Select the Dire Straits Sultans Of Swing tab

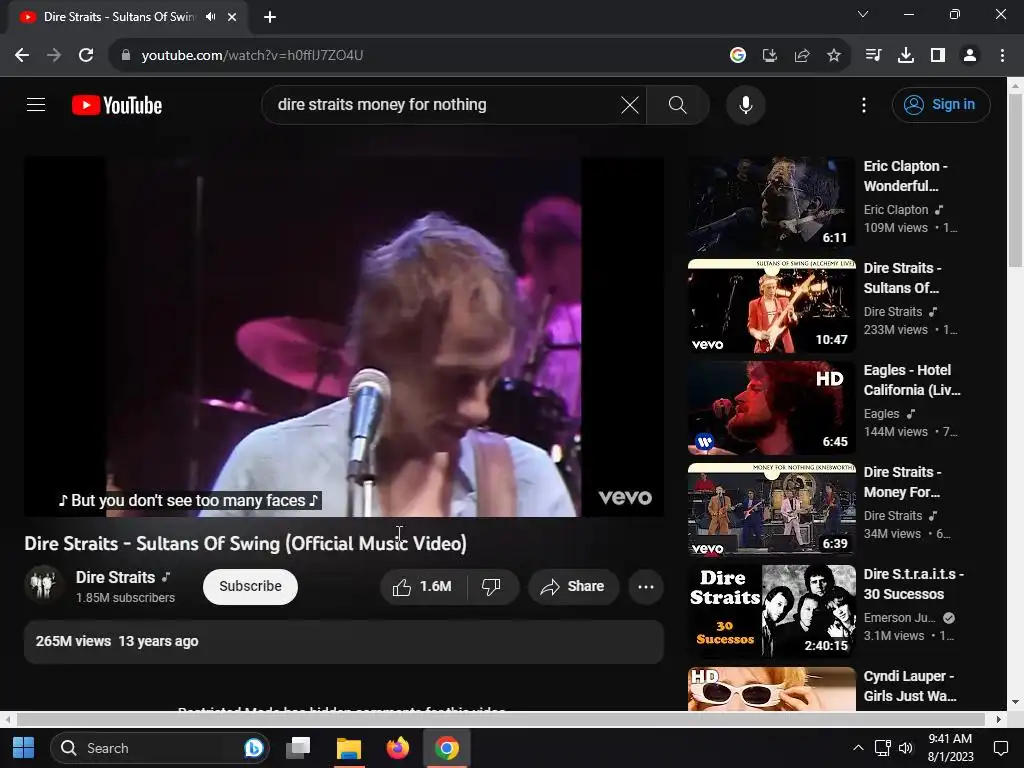[x=128, y=17]
